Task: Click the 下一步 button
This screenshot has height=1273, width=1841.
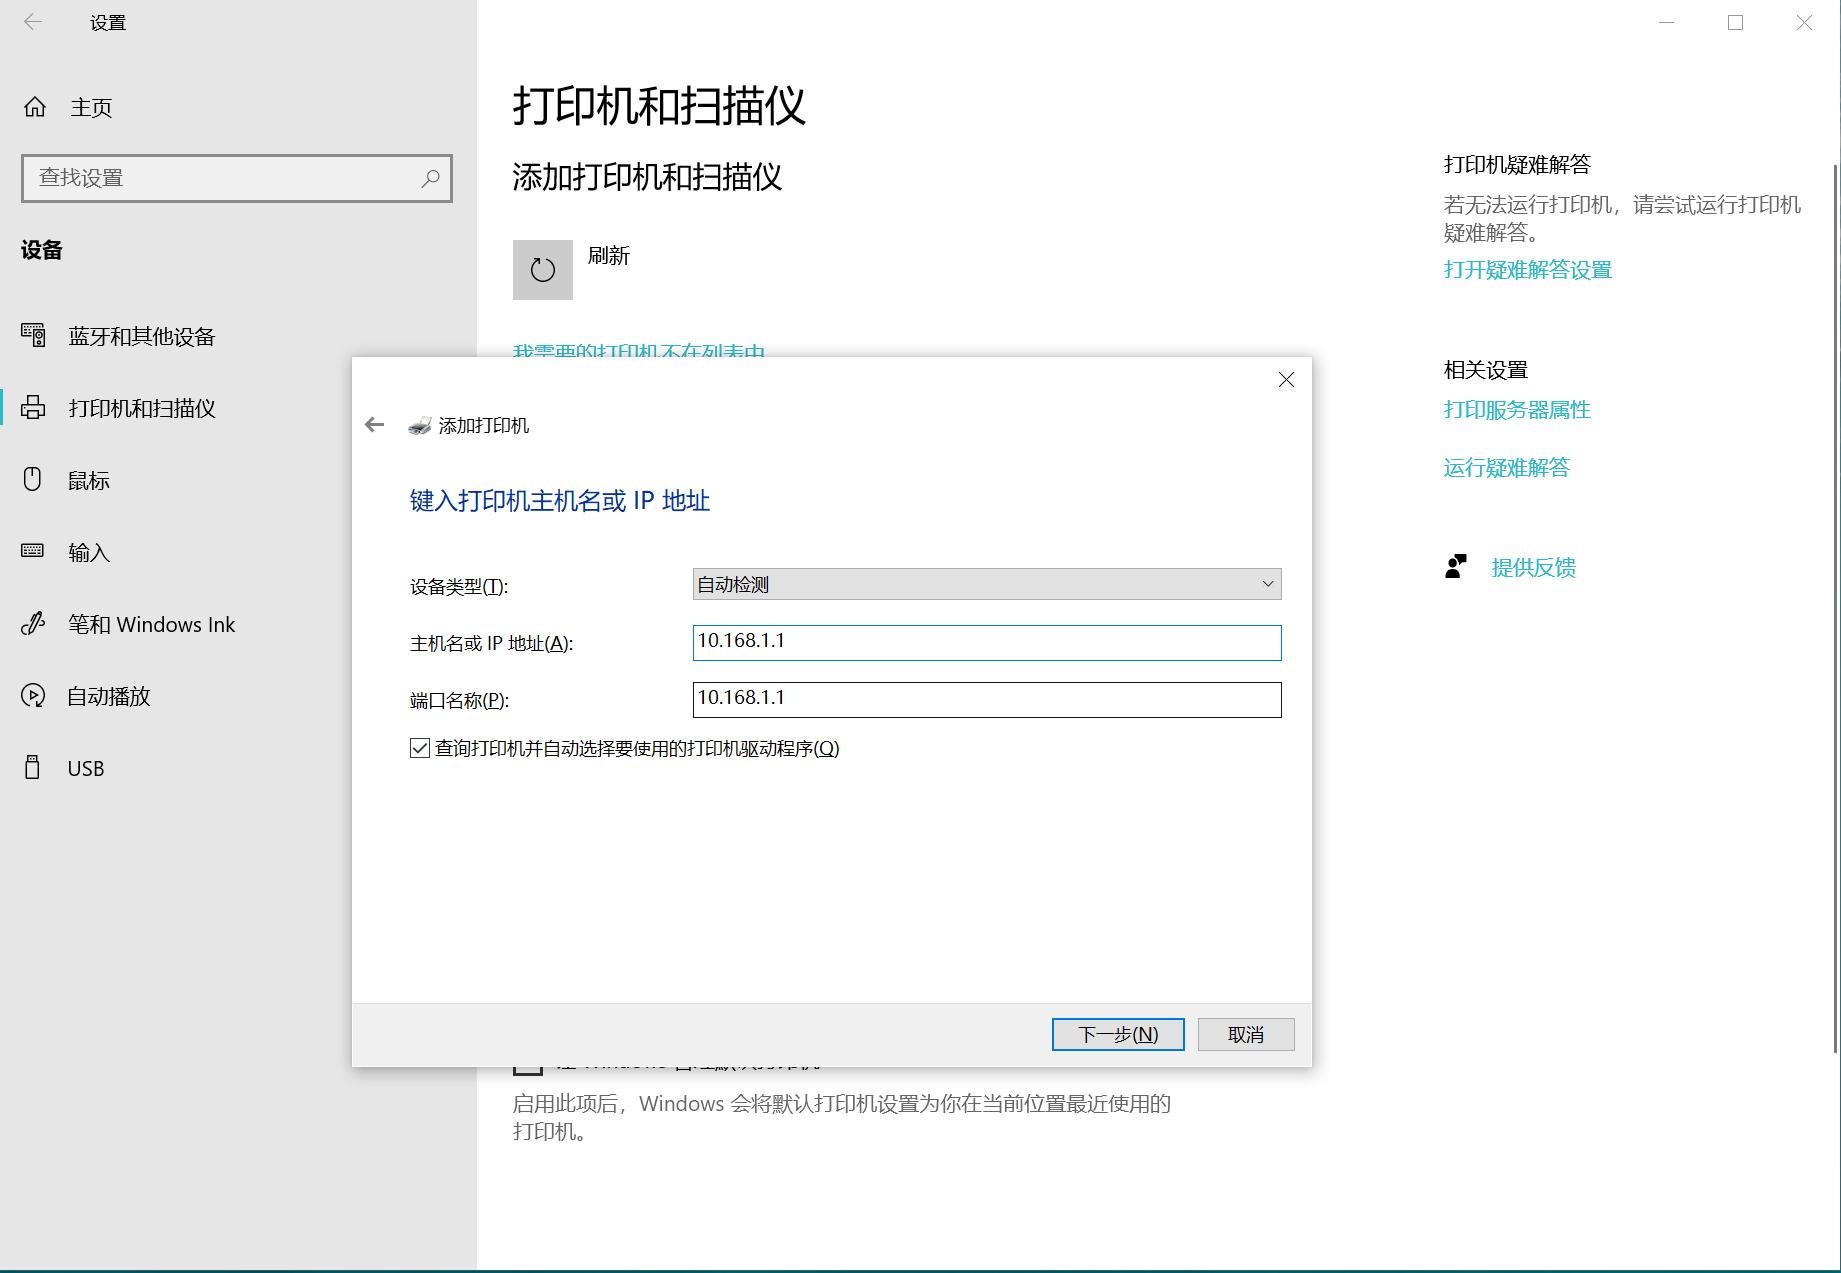Action: coord(1117,1034)
